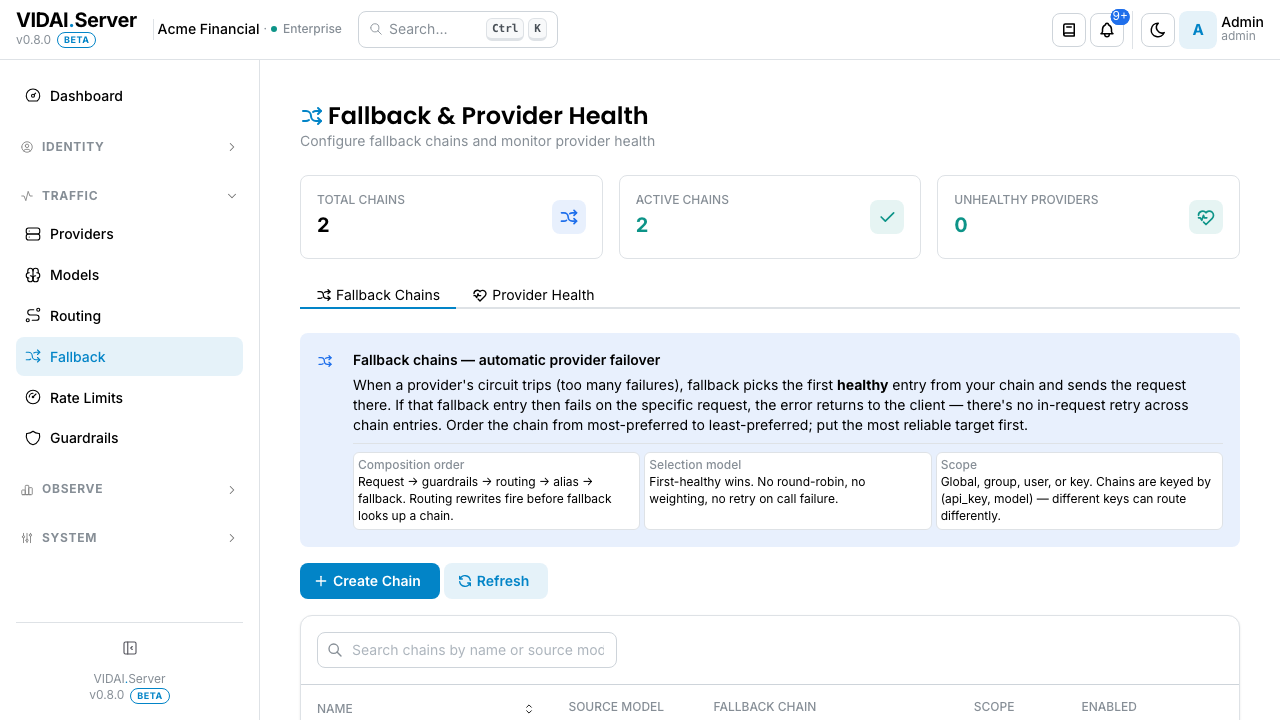Open Fallback in the sidebar
This screenshot has width=1280, height=720.
129,357
